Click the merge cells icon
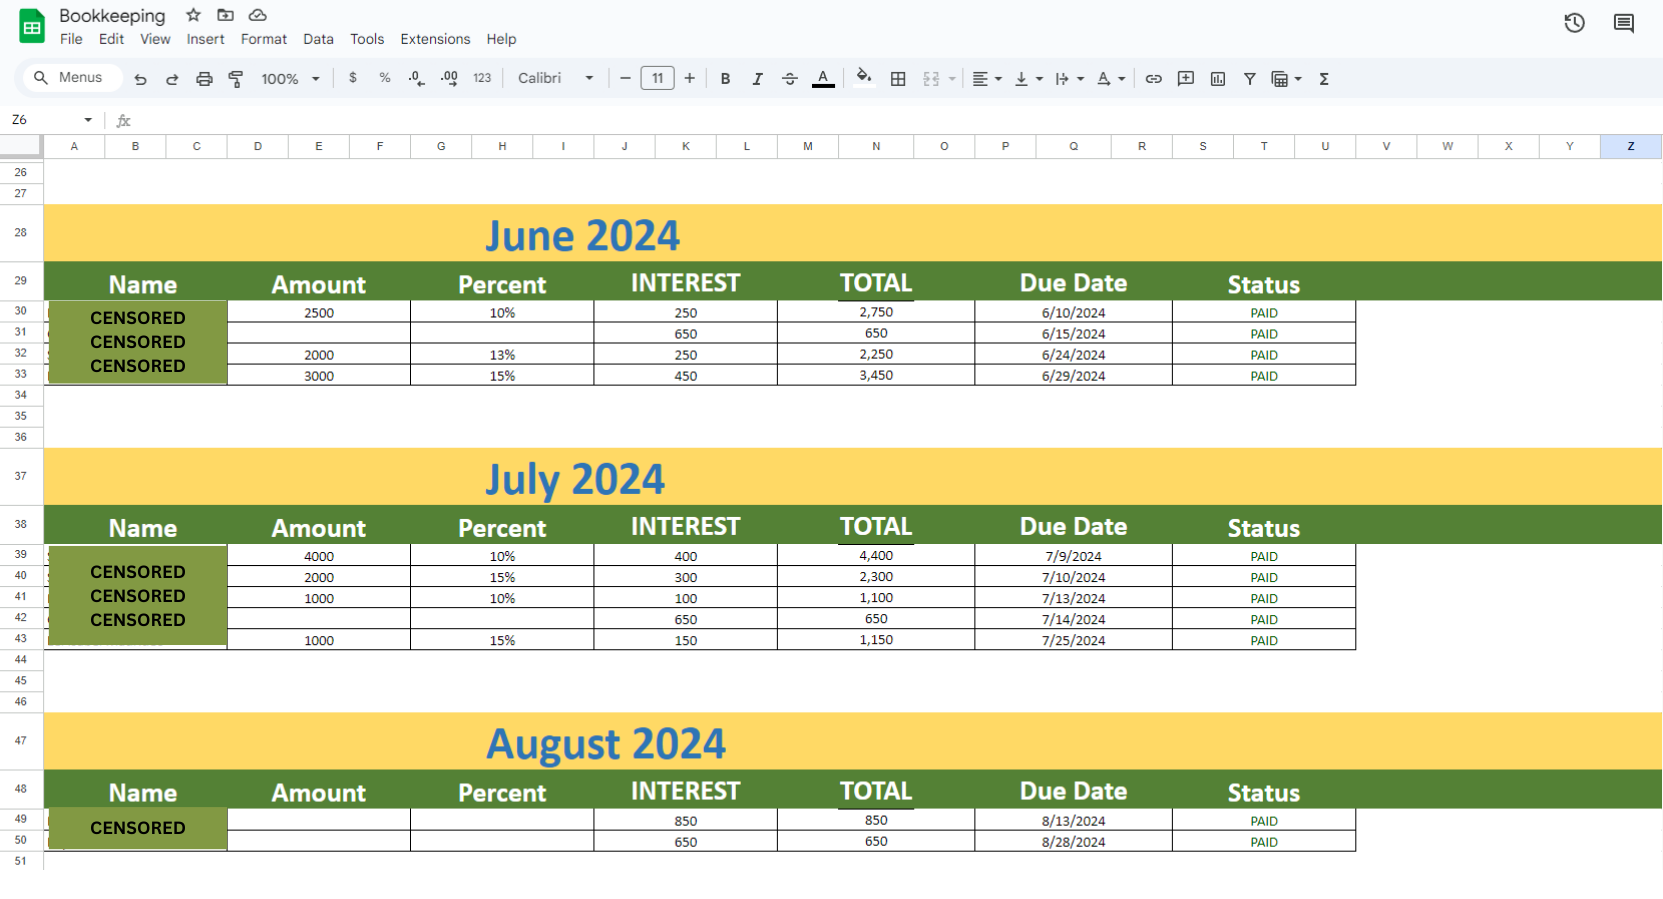This screenshot has height=899, width=1663. click(x=931, y=79)
